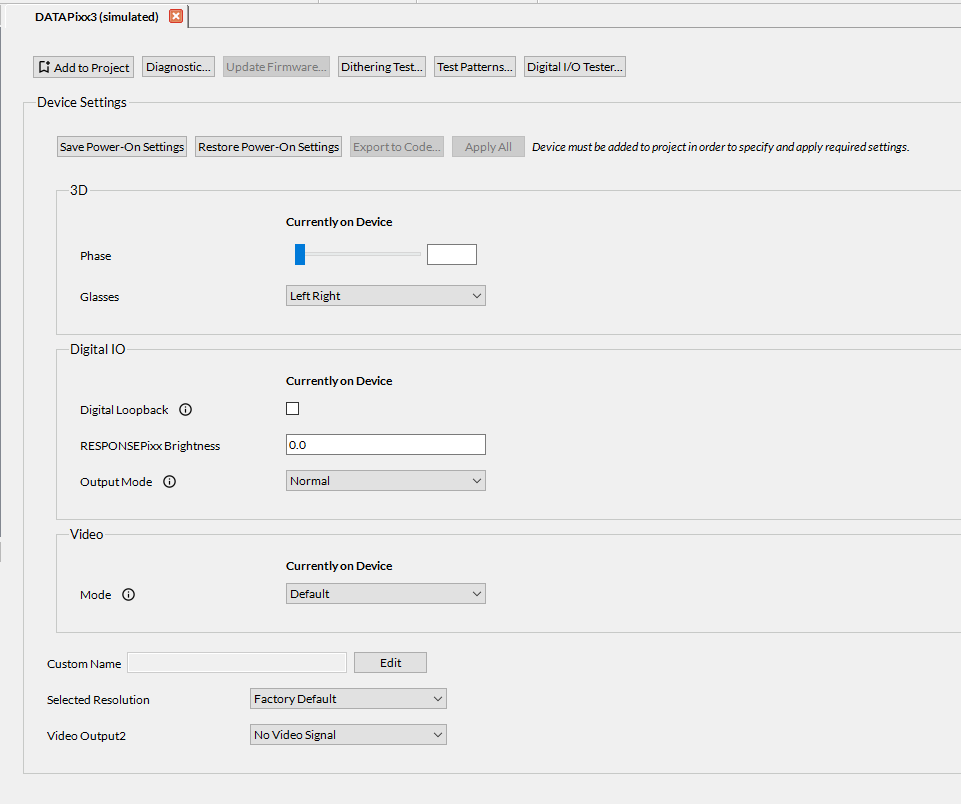Enable the Digital Loopback checkbox
The image size is (961, 804).
293,409
